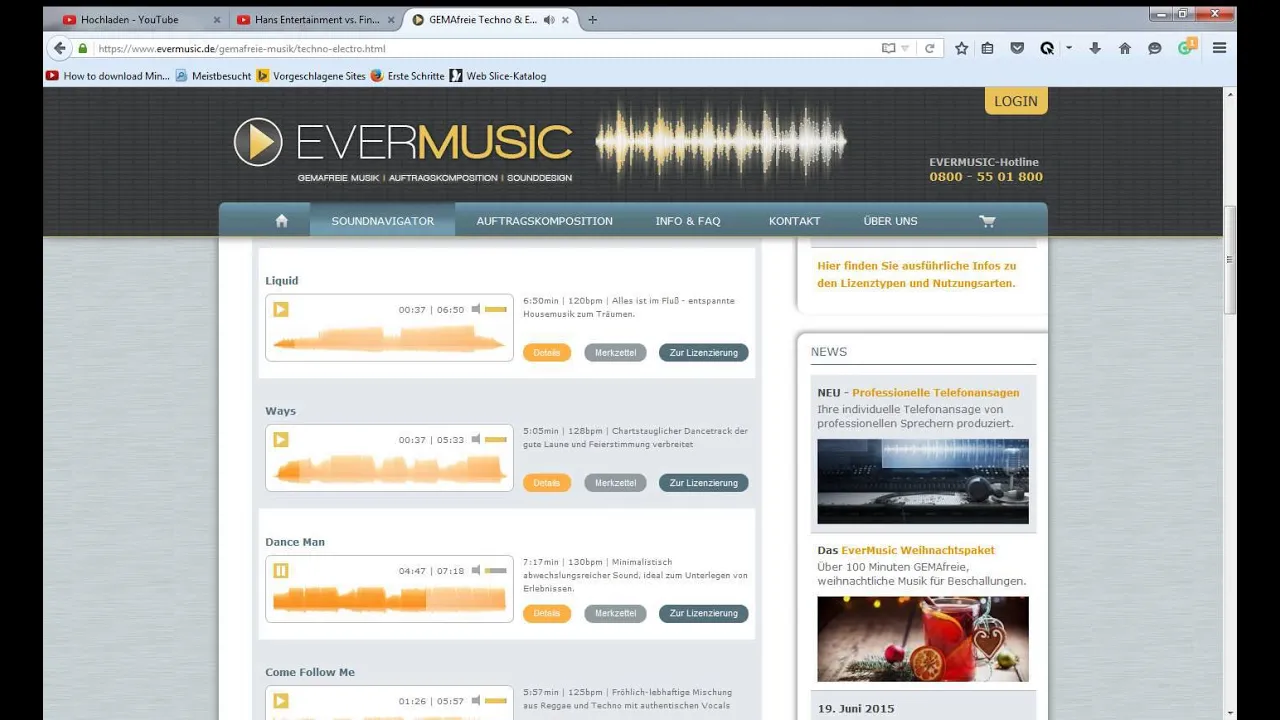Image resolution: width=1280 pixels, height=720 pixels.
Task: Open the EverMusic Weihnachtspaket link
Action: [918, 550]
